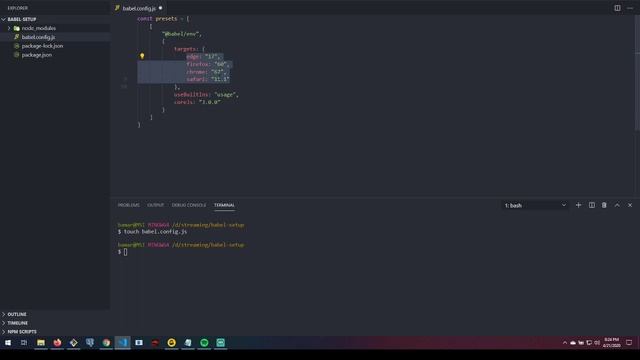640x360 pixels.
Task: Open the OneDrive cloud tray icon
Action: (x=573, y=343)
